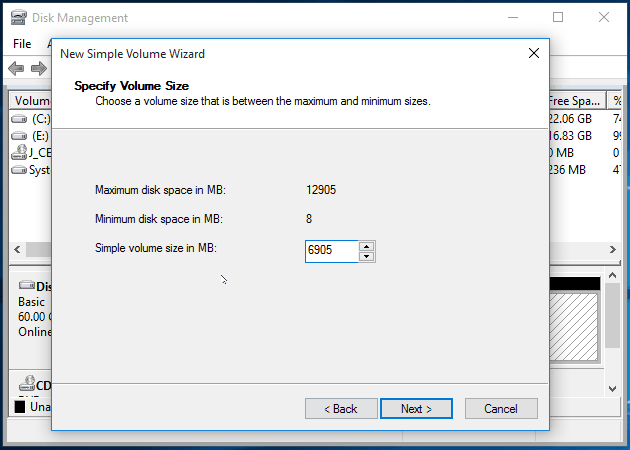Click the J_CE disc volume icon
Viewport: 630px width, 450px height.
19,153
